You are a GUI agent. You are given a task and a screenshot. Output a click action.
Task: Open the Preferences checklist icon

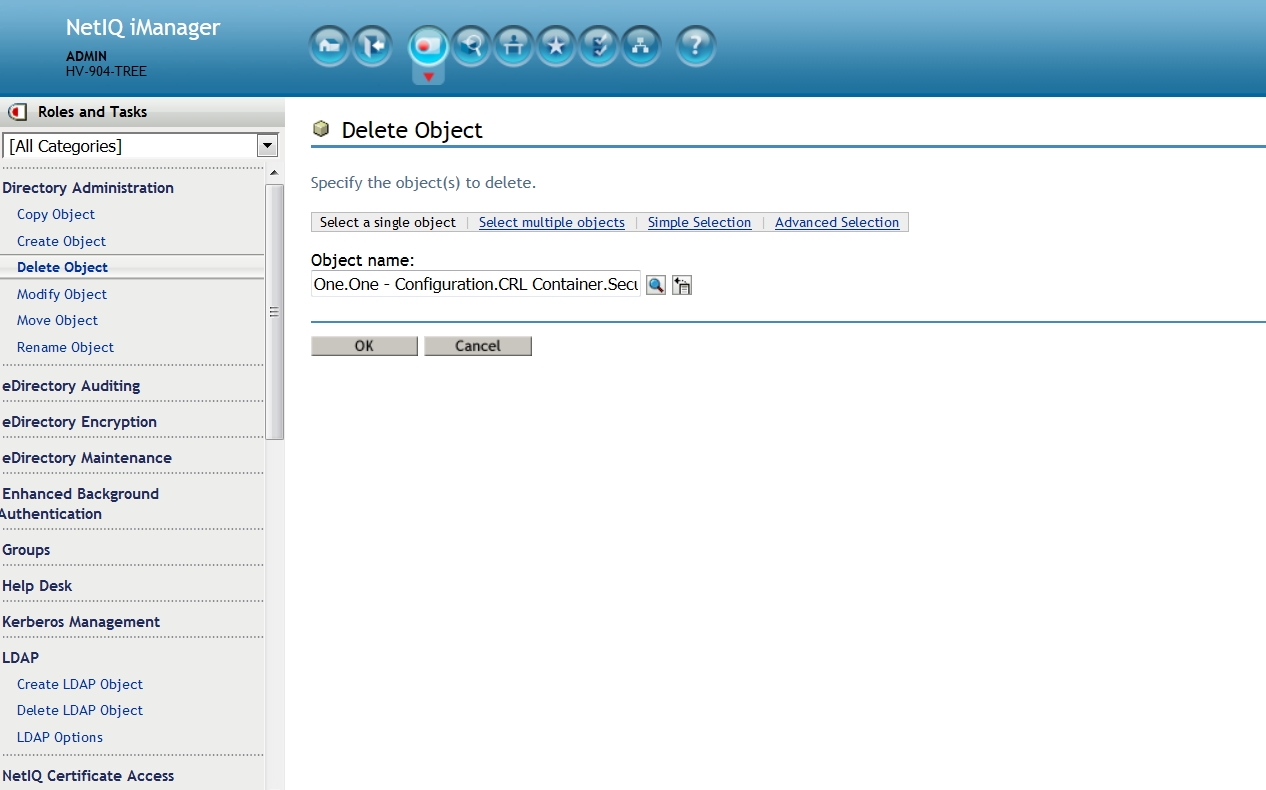598,46
